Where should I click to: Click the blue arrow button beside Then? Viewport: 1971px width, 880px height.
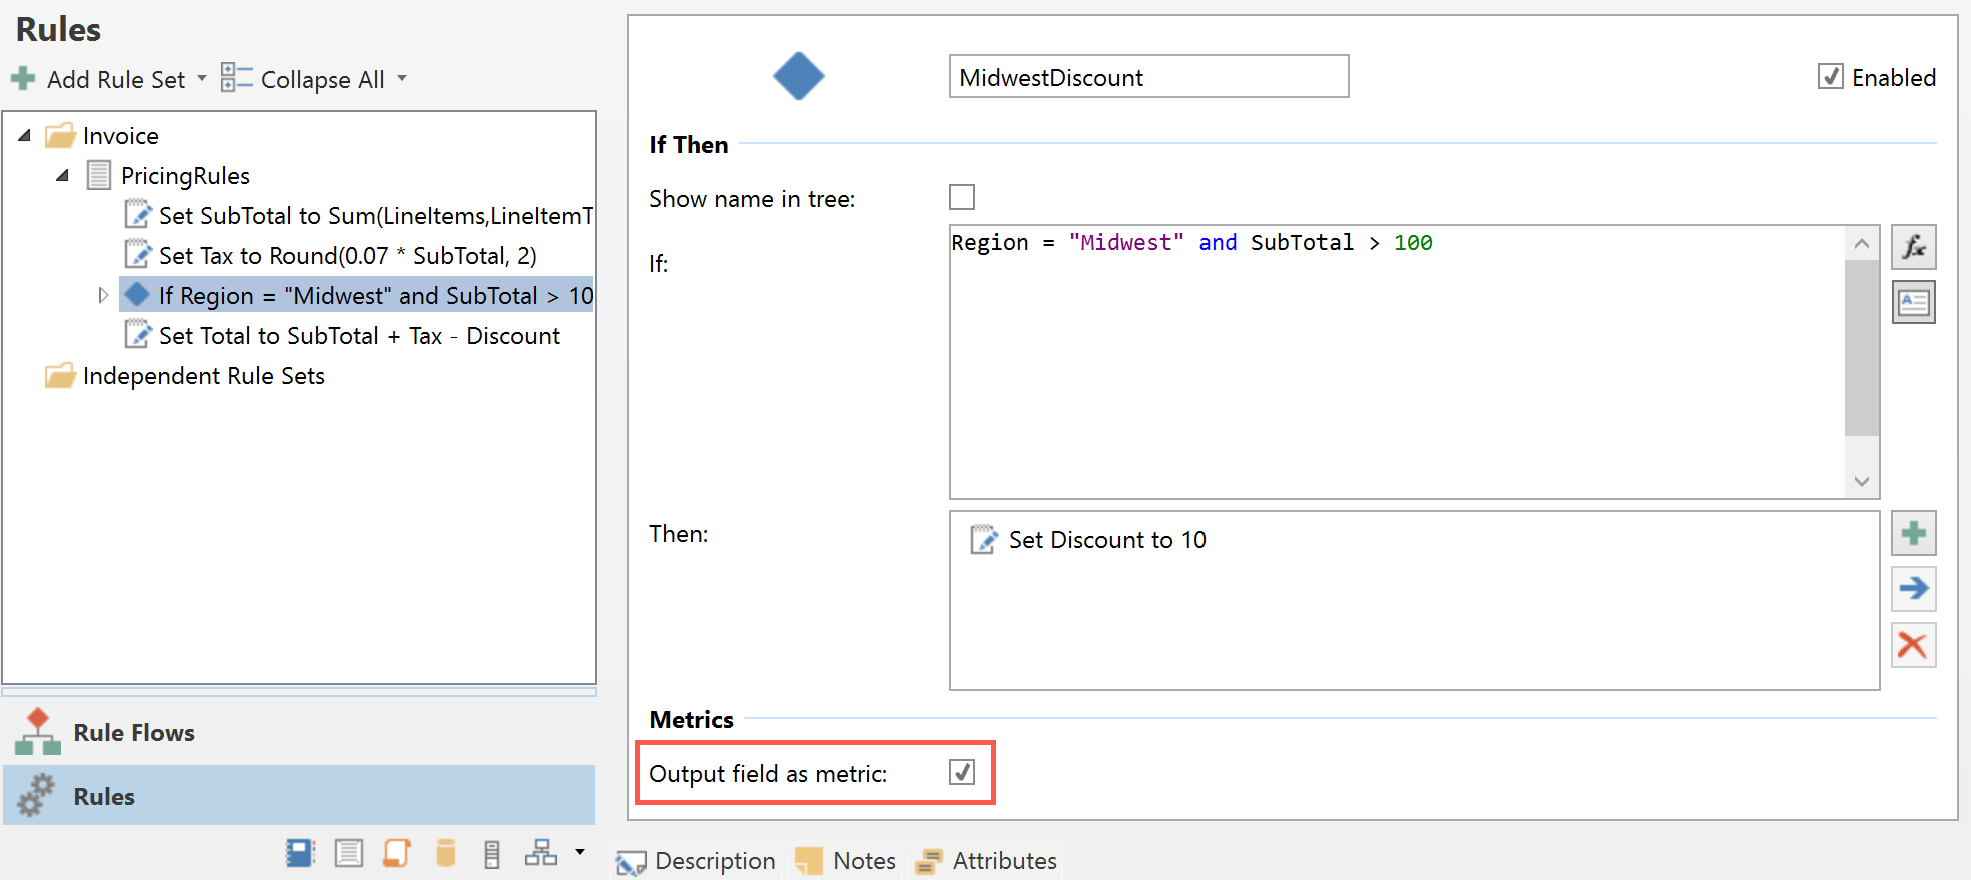(1913, 589)
